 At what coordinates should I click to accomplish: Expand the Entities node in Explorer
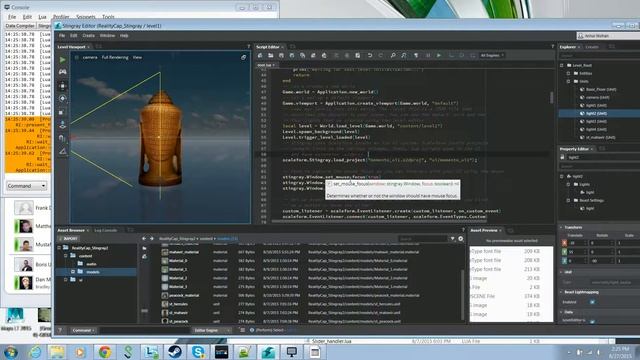[568, 73]
